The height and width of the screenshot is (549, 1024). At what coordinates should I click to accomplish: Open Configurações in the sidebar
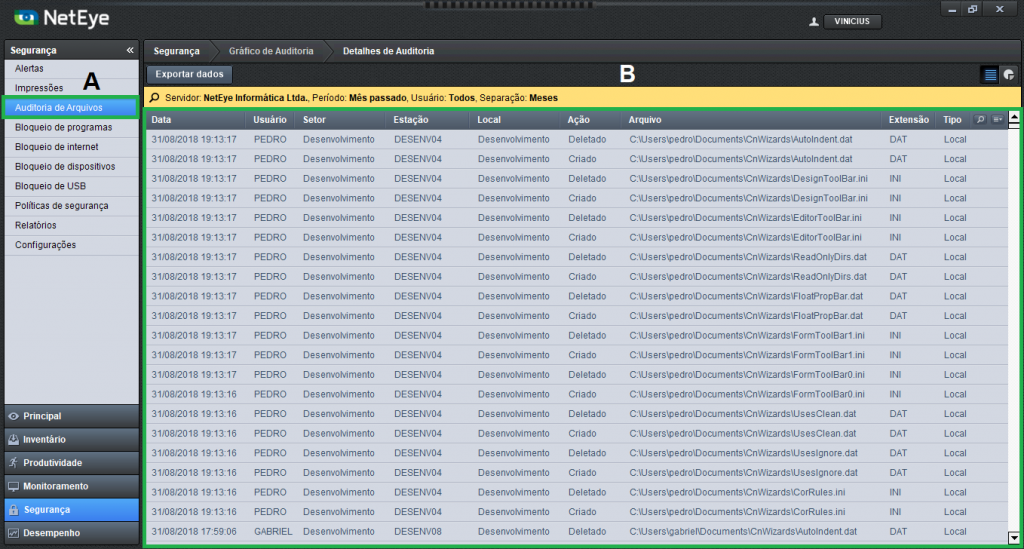[71, 245]
